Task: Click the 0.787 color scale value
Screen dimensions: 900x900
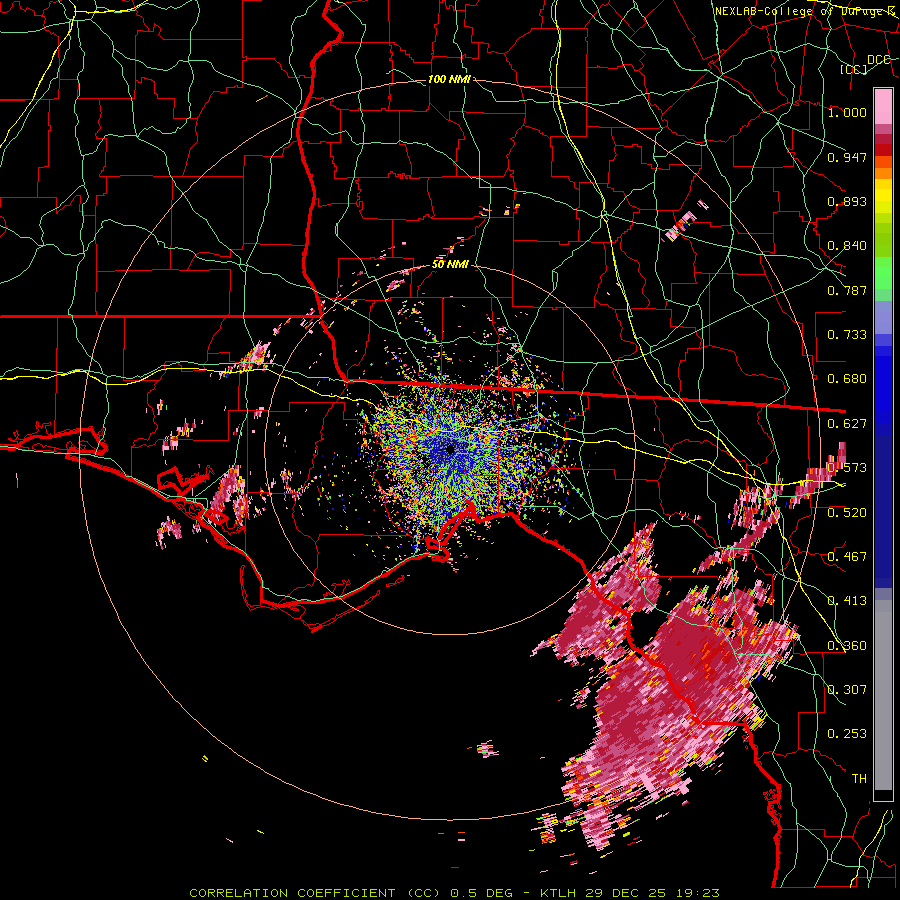Action: click(847, 290)
